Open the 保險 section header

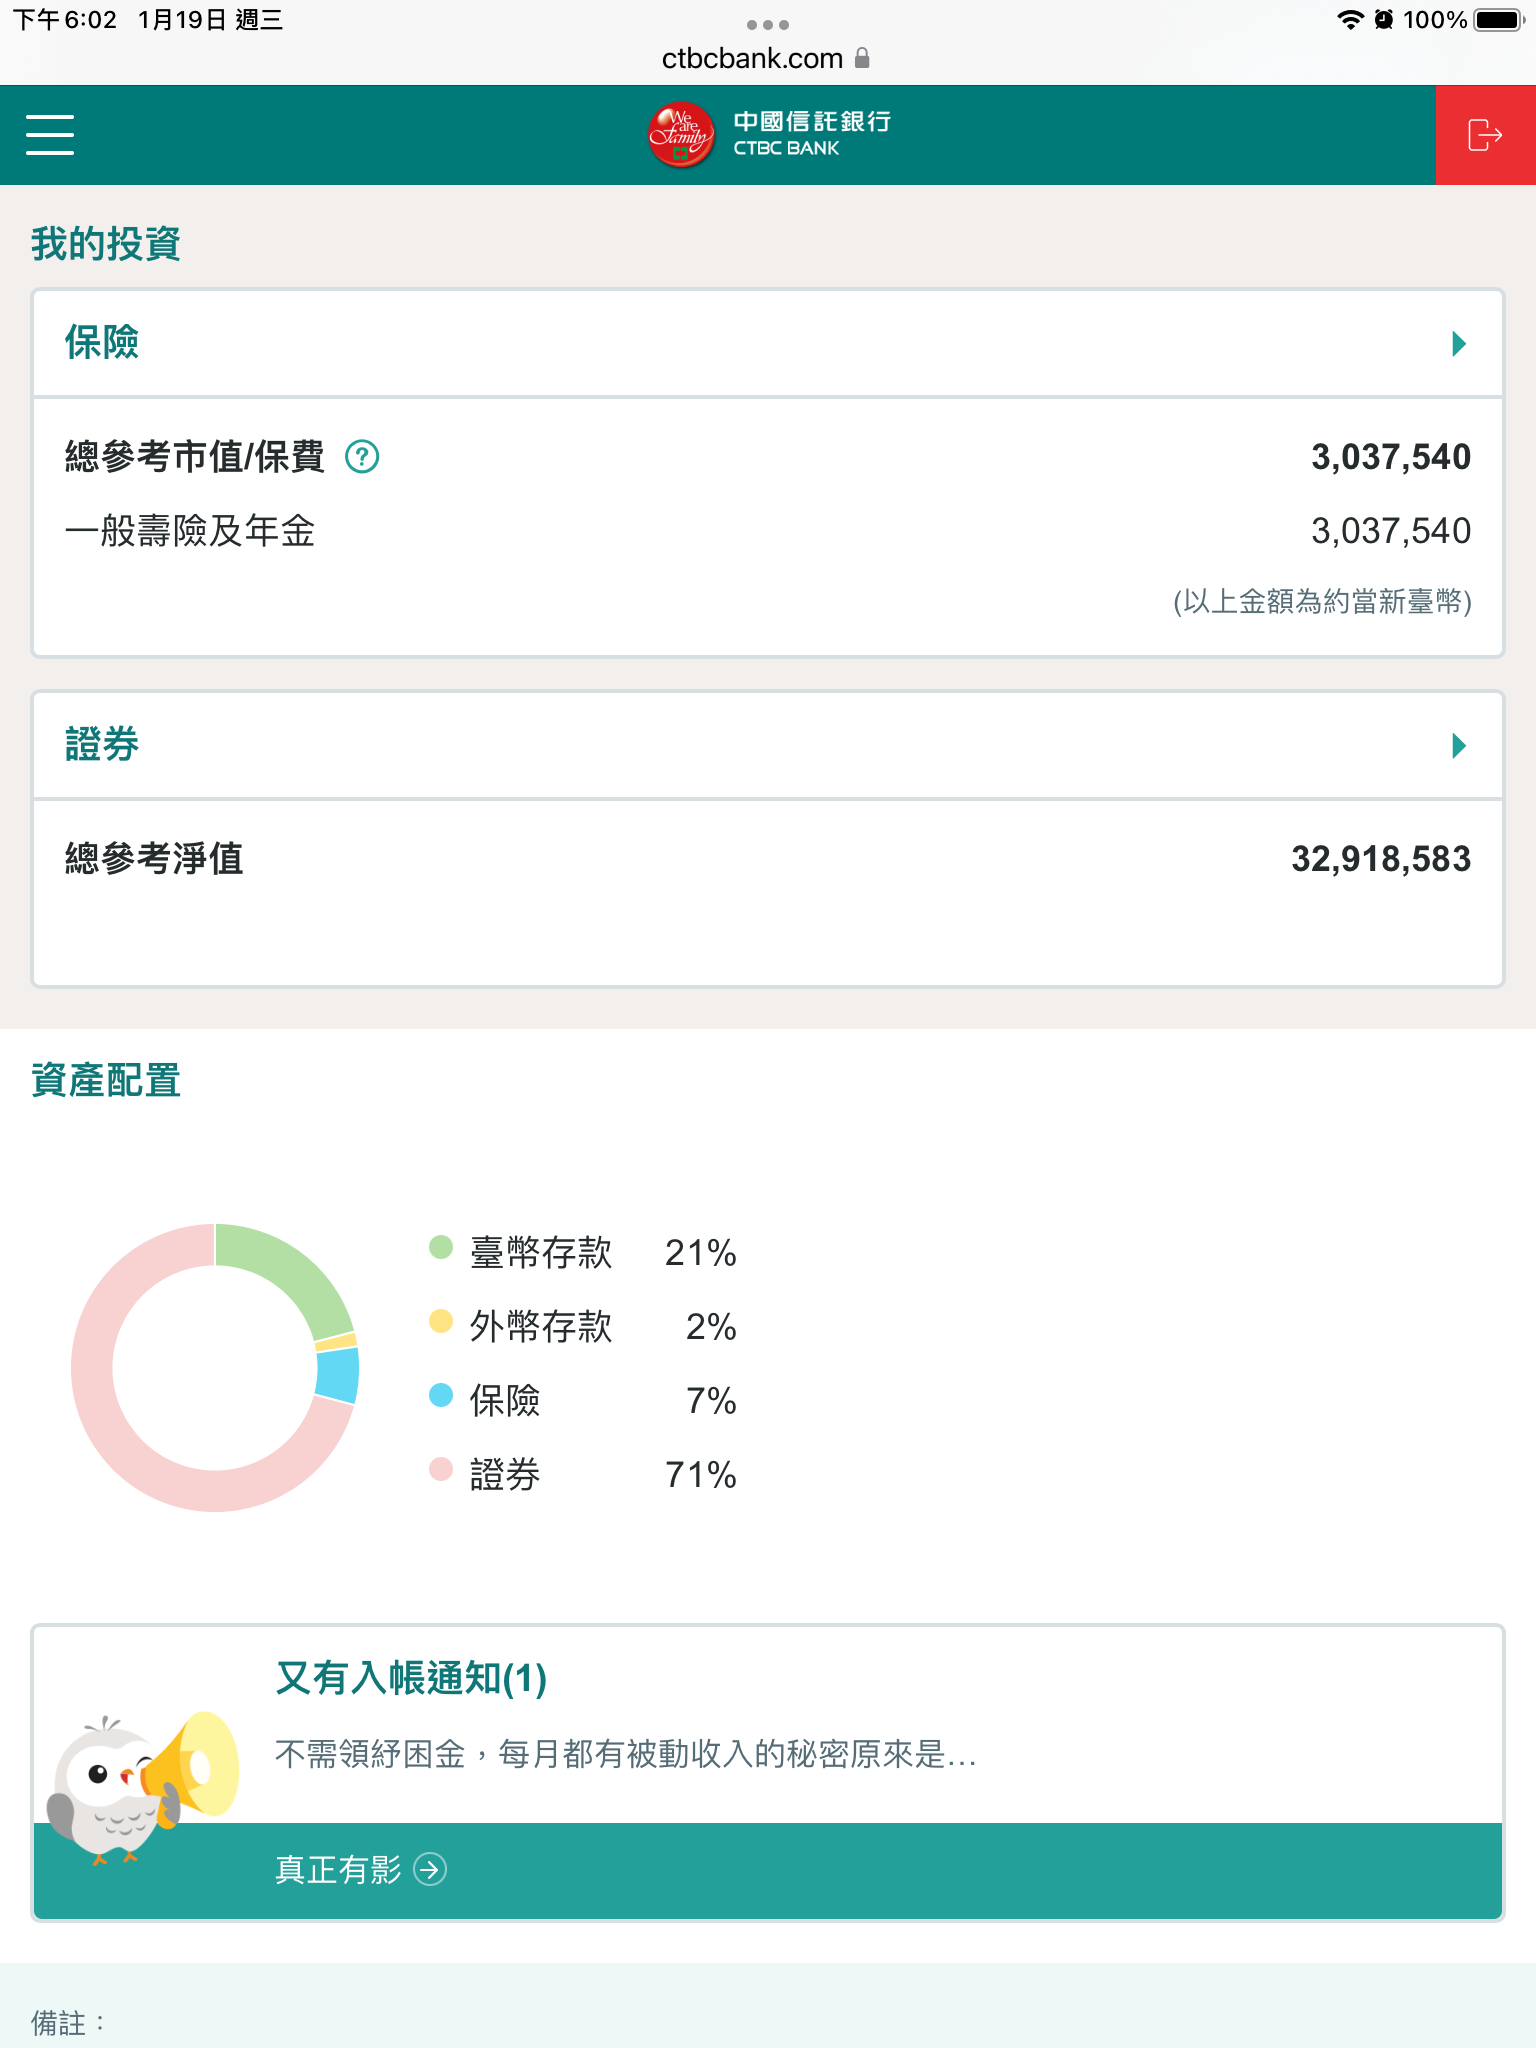(x=102, y=343)
